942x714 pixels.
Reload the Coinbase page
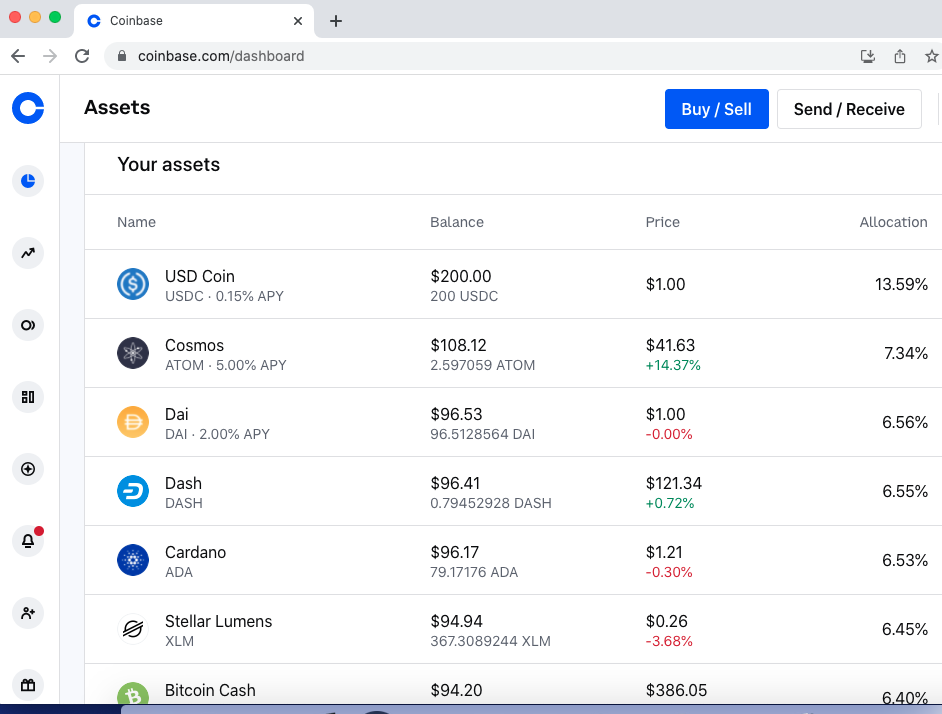tap(82, 56)
